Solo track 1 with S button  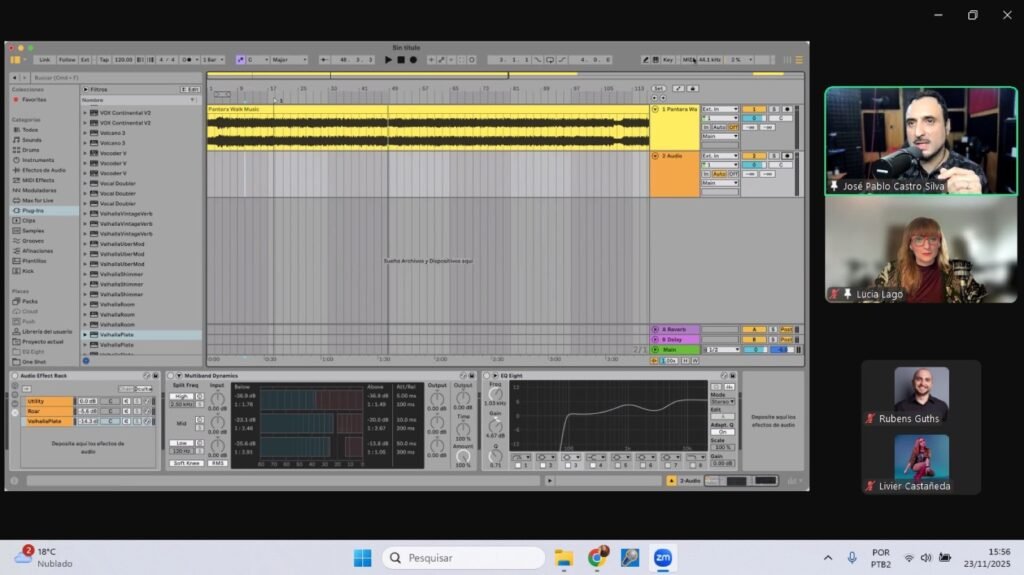[774, 109]
